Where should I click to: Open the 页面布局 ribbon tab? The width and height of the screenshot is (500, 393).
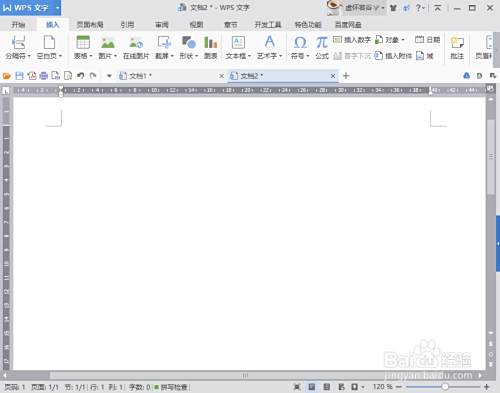tap(90, 25)
